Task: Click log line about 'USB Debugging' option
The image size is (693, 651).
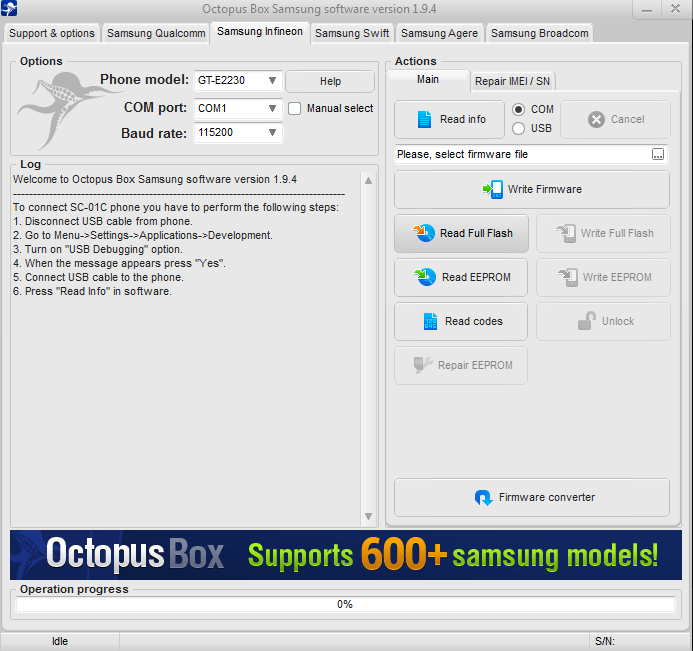Action: 98,249
